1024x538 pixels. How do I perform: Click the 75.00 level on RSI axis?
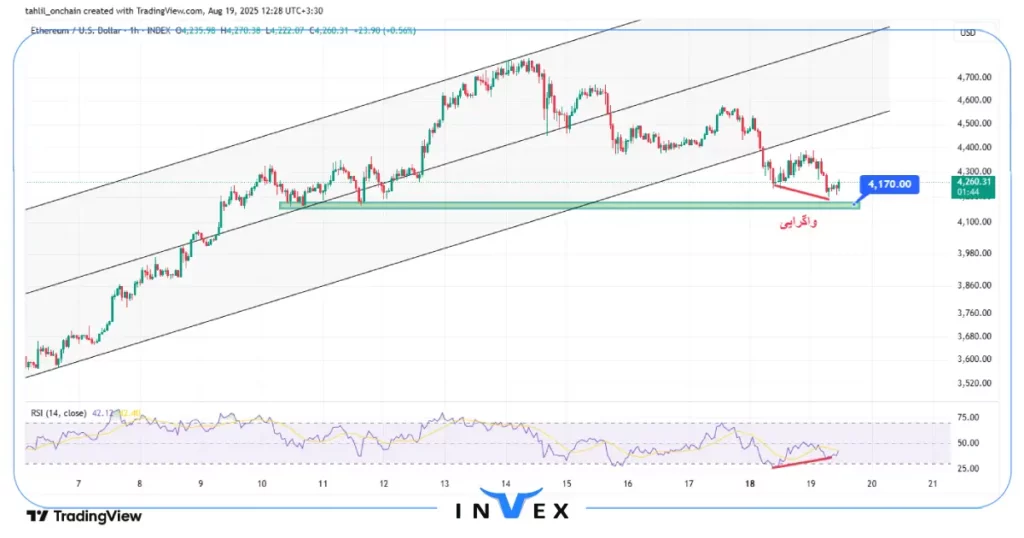pyautogui.click(x=967, y=418)
